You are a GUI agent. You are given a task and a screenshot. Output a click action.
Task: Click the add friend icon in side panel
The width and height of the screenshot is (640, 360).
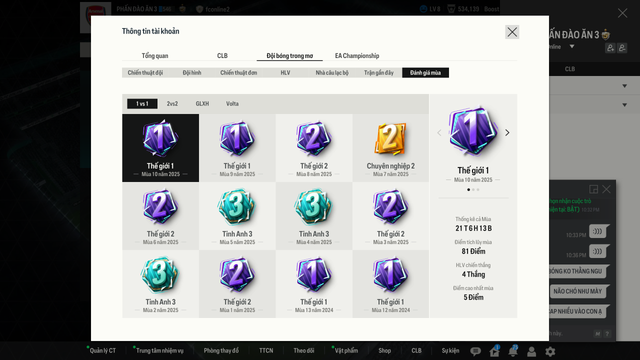[610, 48]
